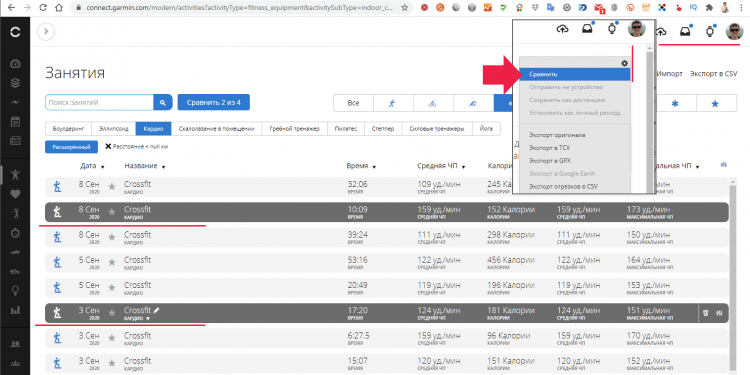Click the Экспорт в CSV link
Screen dimensions: 750x375
(713, 74)
